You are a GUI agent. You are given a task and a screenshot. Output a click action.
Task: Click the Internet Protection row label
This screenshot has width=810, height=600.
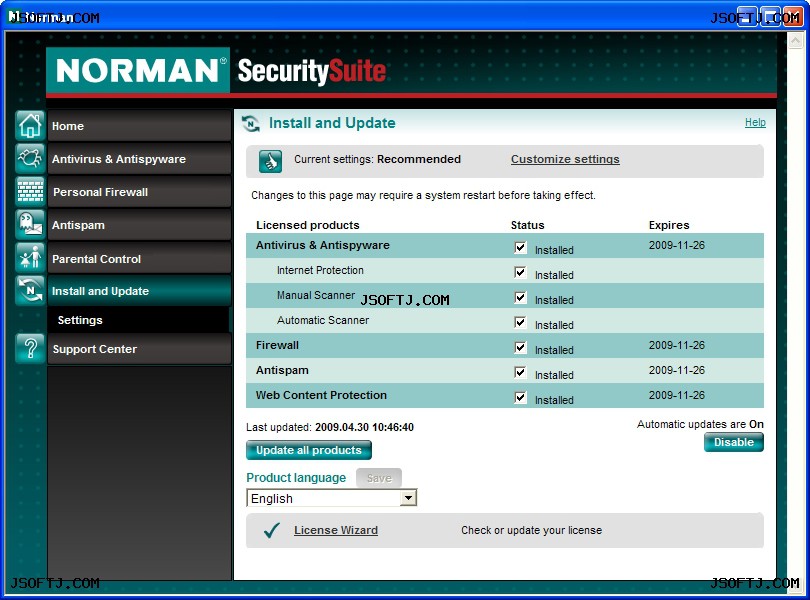(x=320, y=270)
